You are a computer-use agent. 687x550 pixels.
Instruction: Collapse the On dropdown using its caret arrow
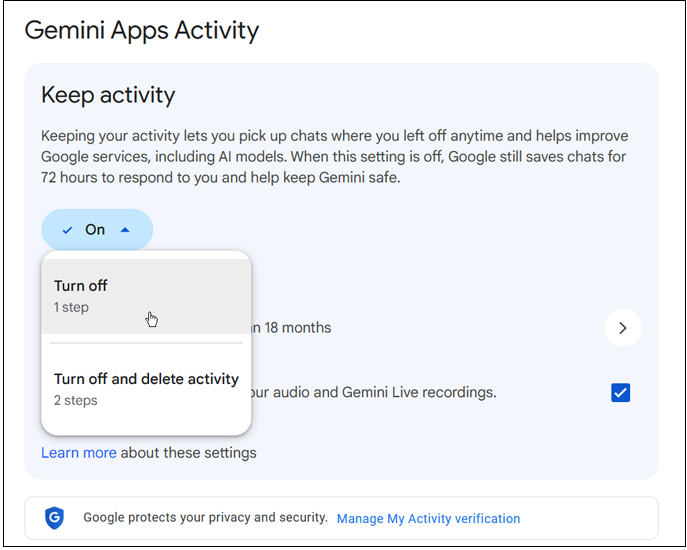125,230
